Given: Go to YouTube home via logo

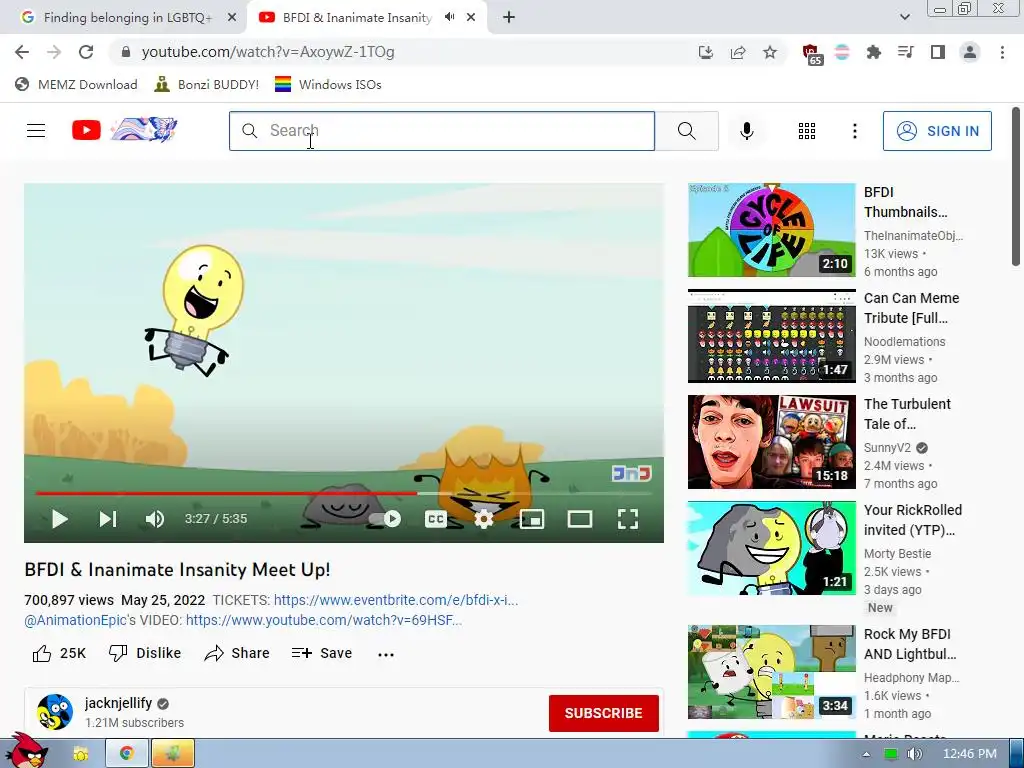Looking at the screenshot, I should point(124,130).
